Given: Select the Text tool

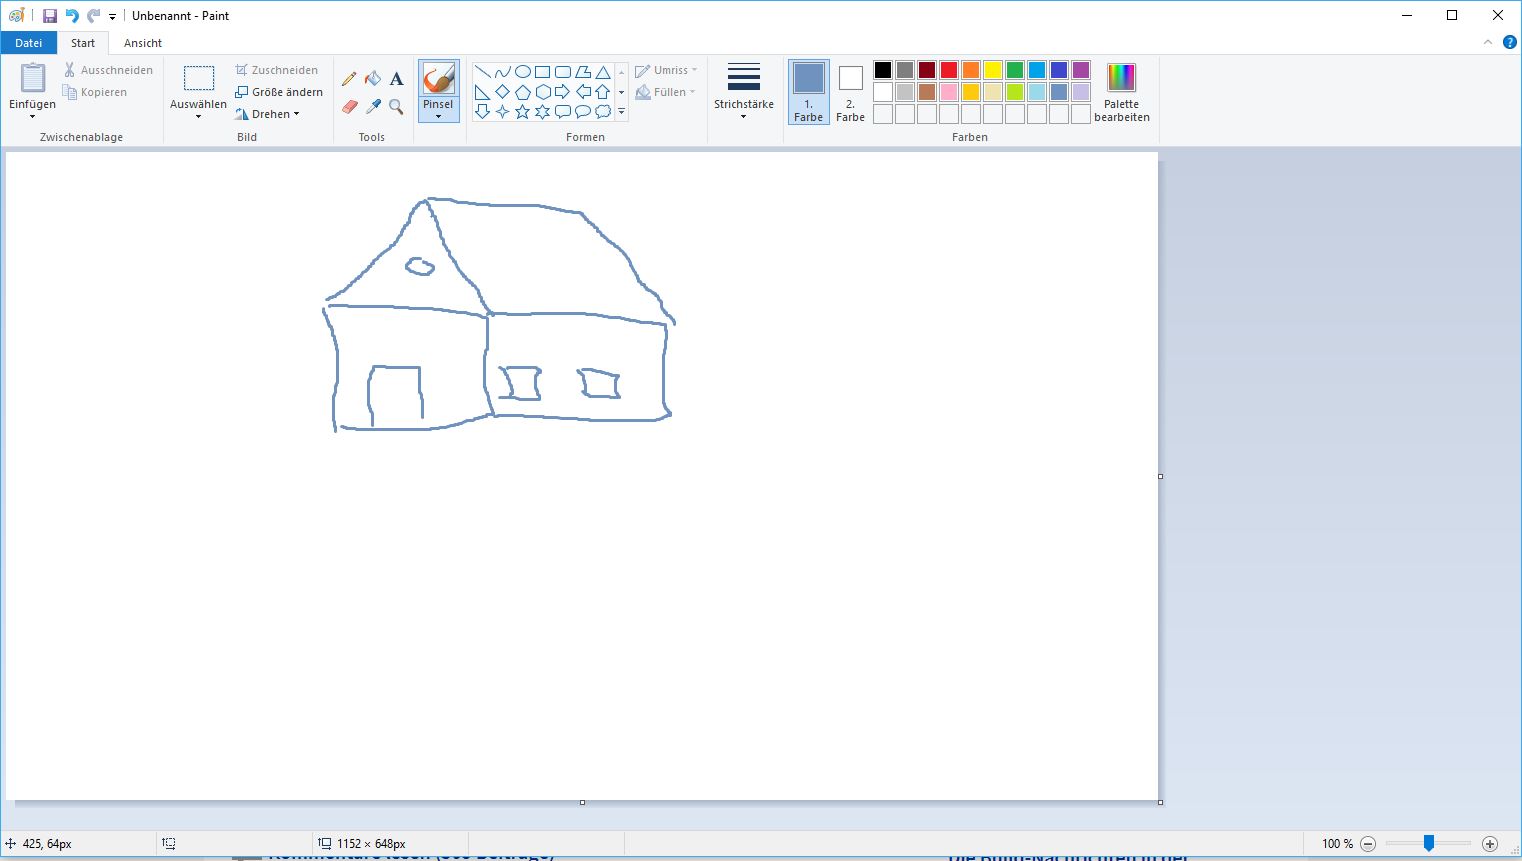Looking at the screenshot, I should coord(397,78).
